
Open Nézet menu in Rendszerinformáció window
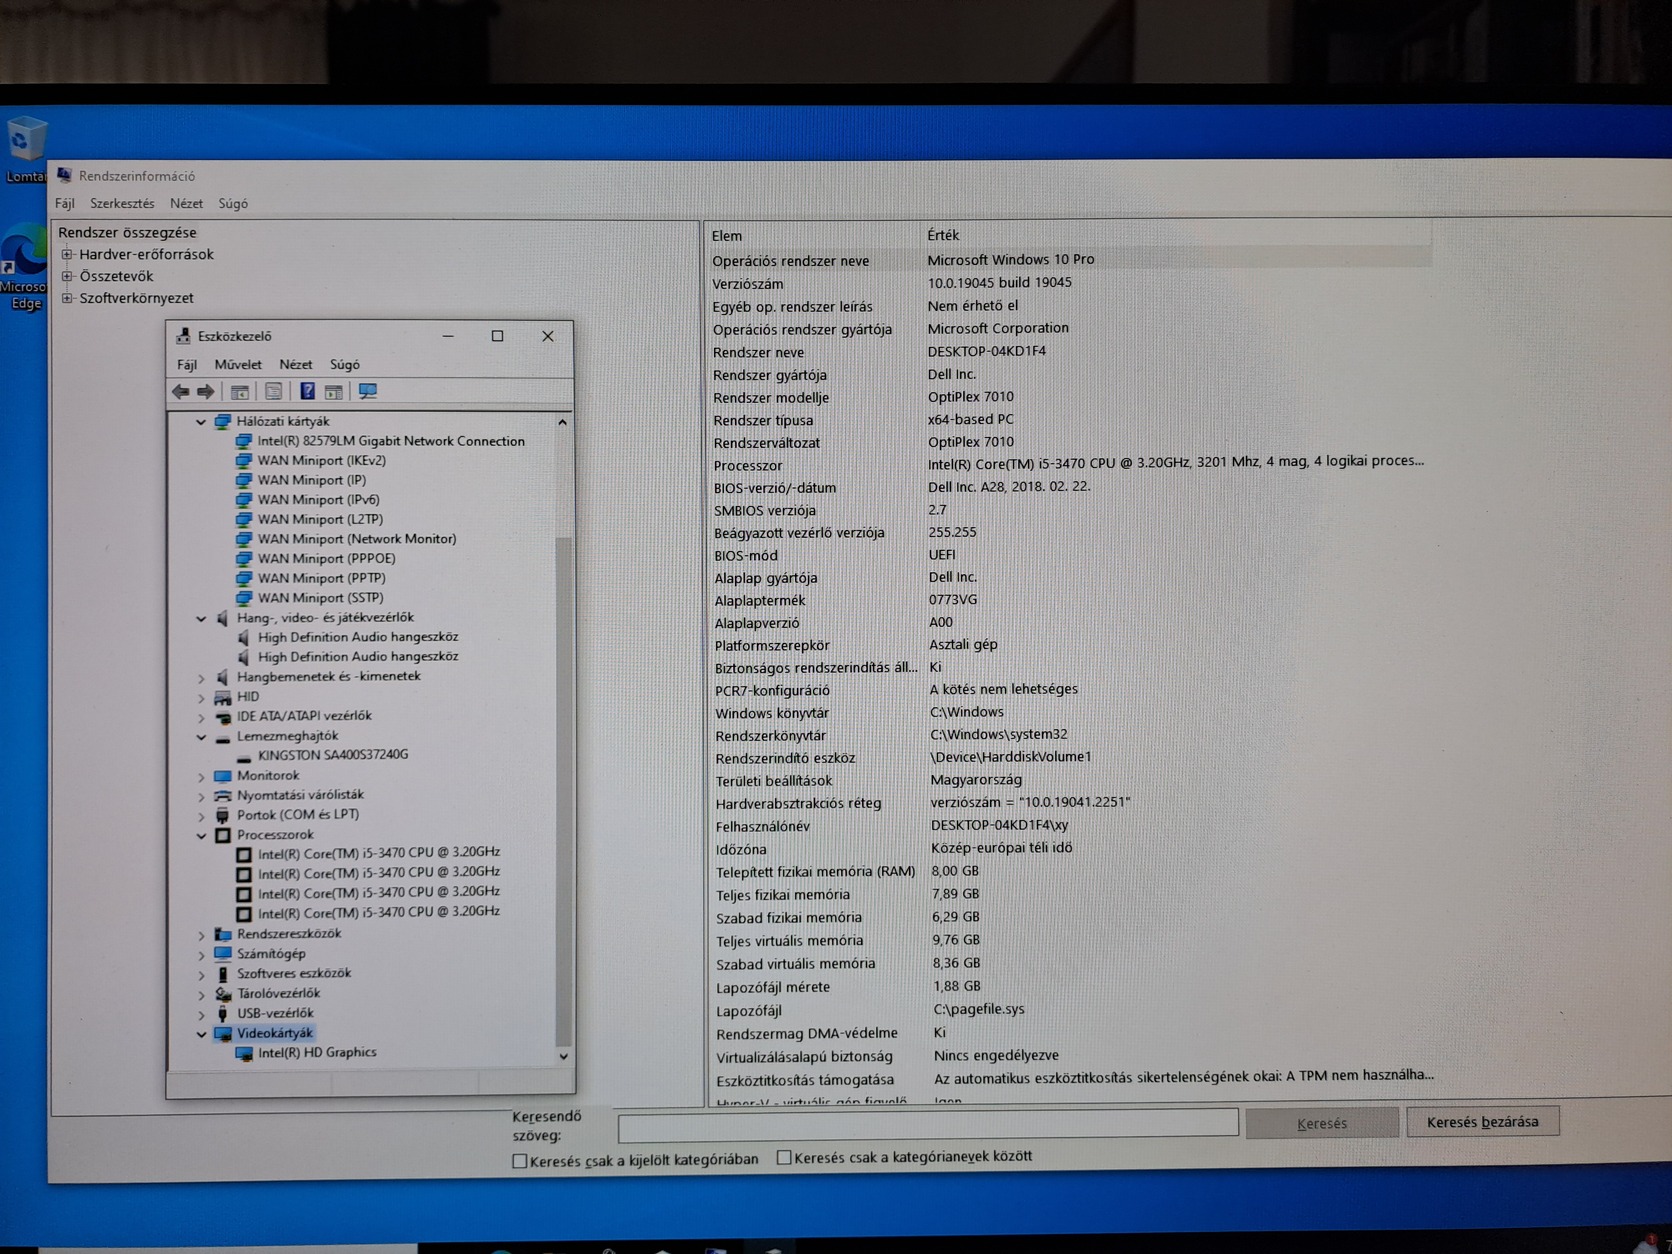click(x=186, y=204)
